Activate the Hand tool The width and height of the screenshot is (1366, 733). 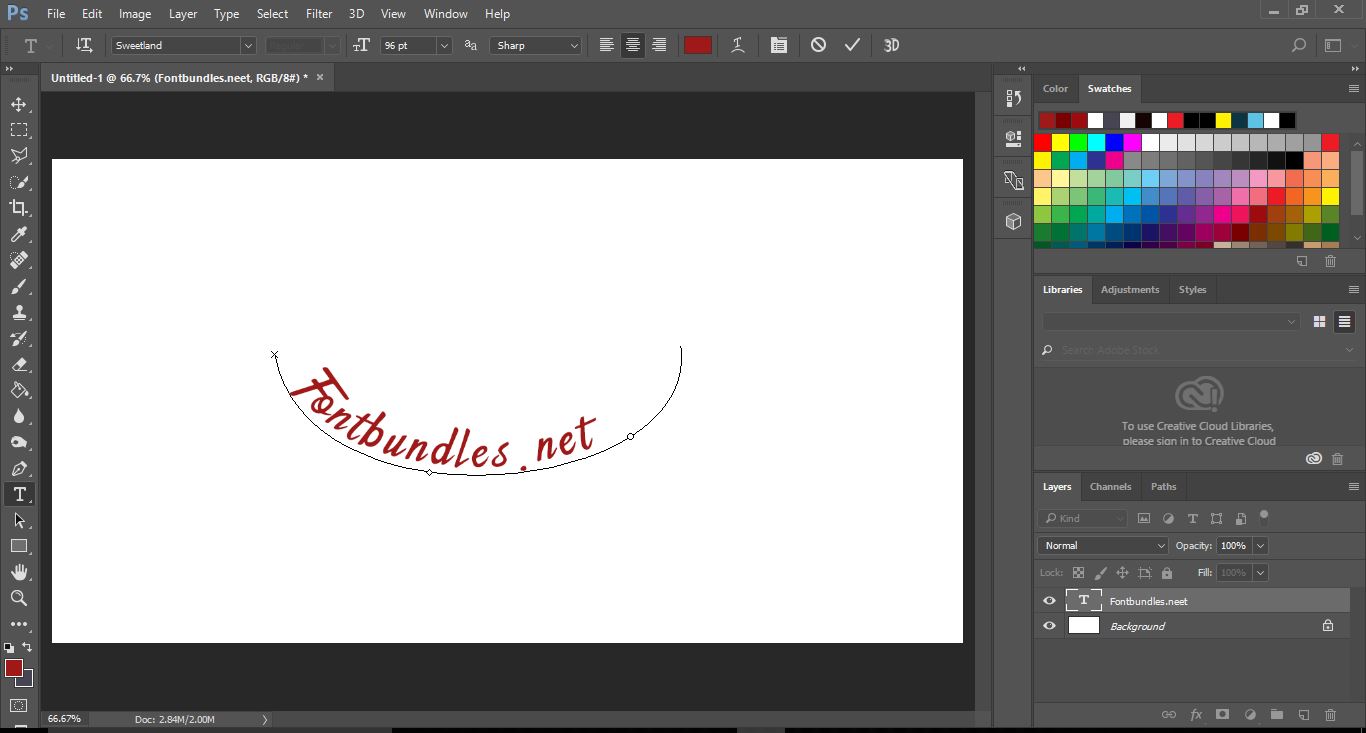tap(19, 572)
